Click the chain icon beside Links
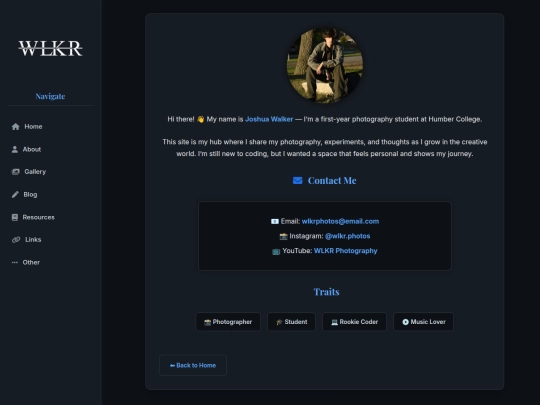The width and height of the screenshot is (540, 405). (x=16, y=240)
